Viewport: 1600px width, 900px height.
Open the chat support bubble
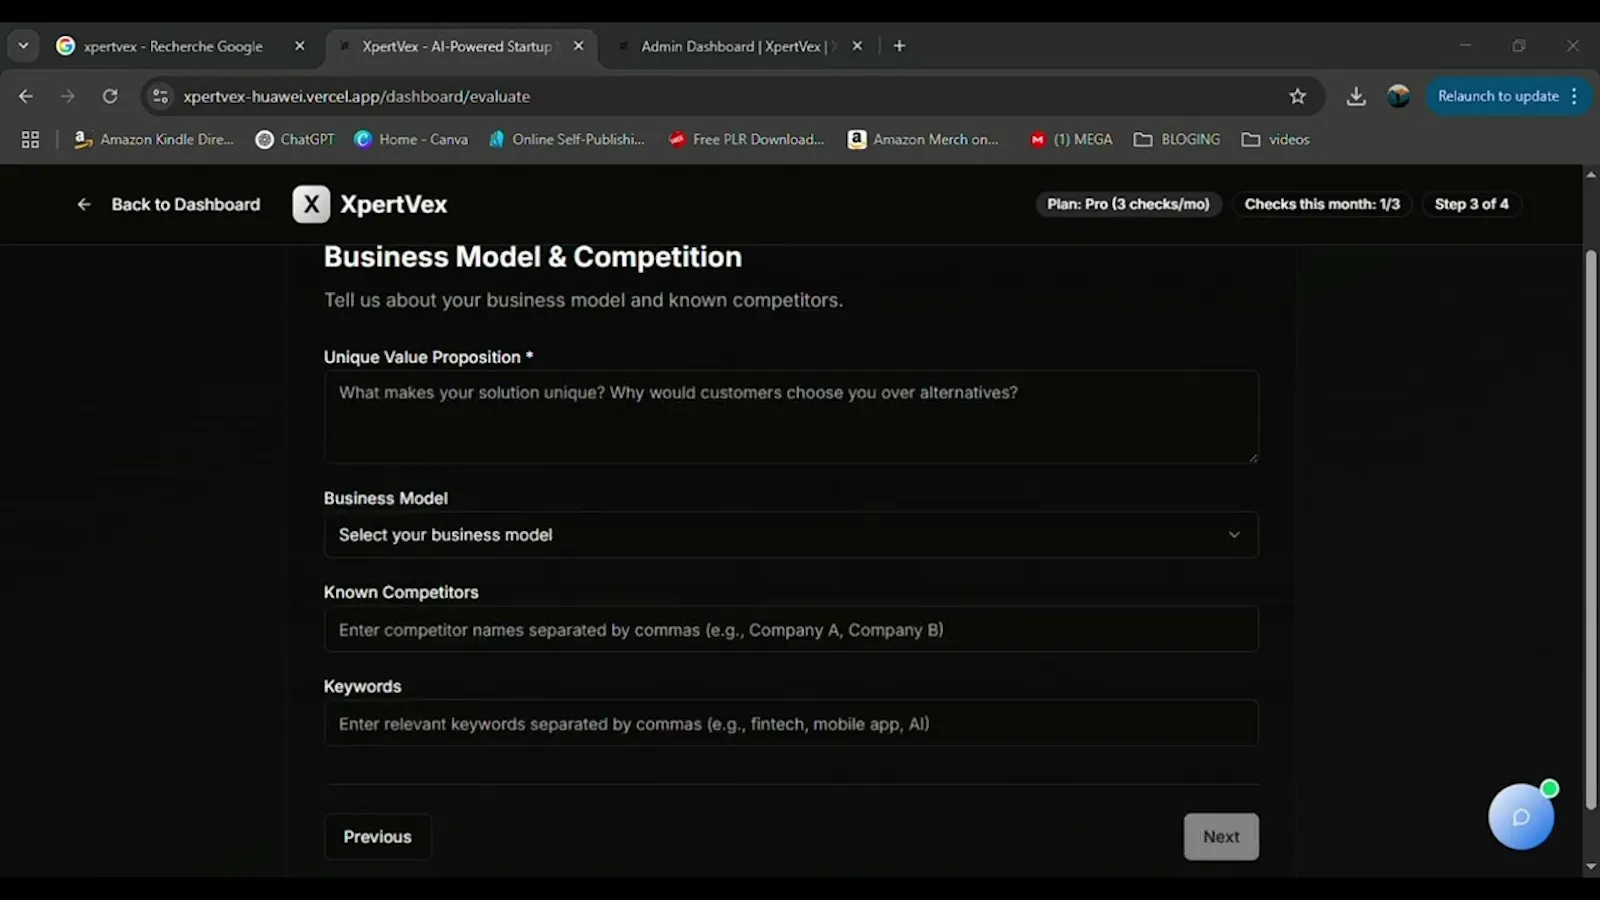point(1521,817)
